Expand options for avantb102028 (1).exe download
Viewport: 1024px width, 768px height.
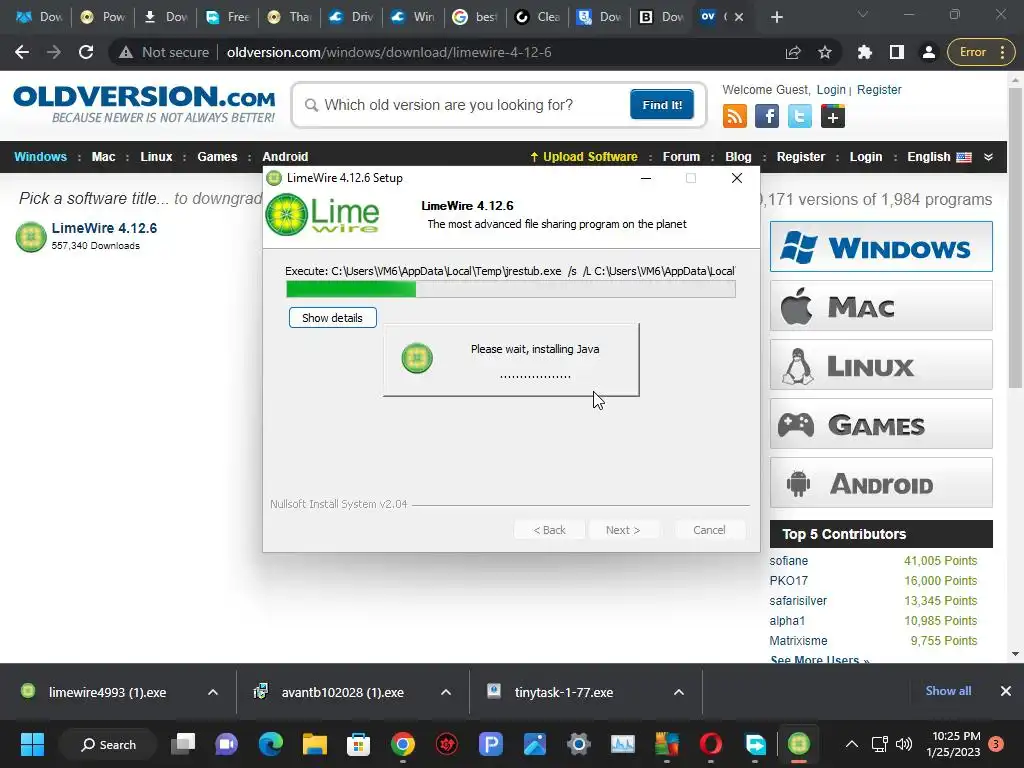[x=446, y=692]
